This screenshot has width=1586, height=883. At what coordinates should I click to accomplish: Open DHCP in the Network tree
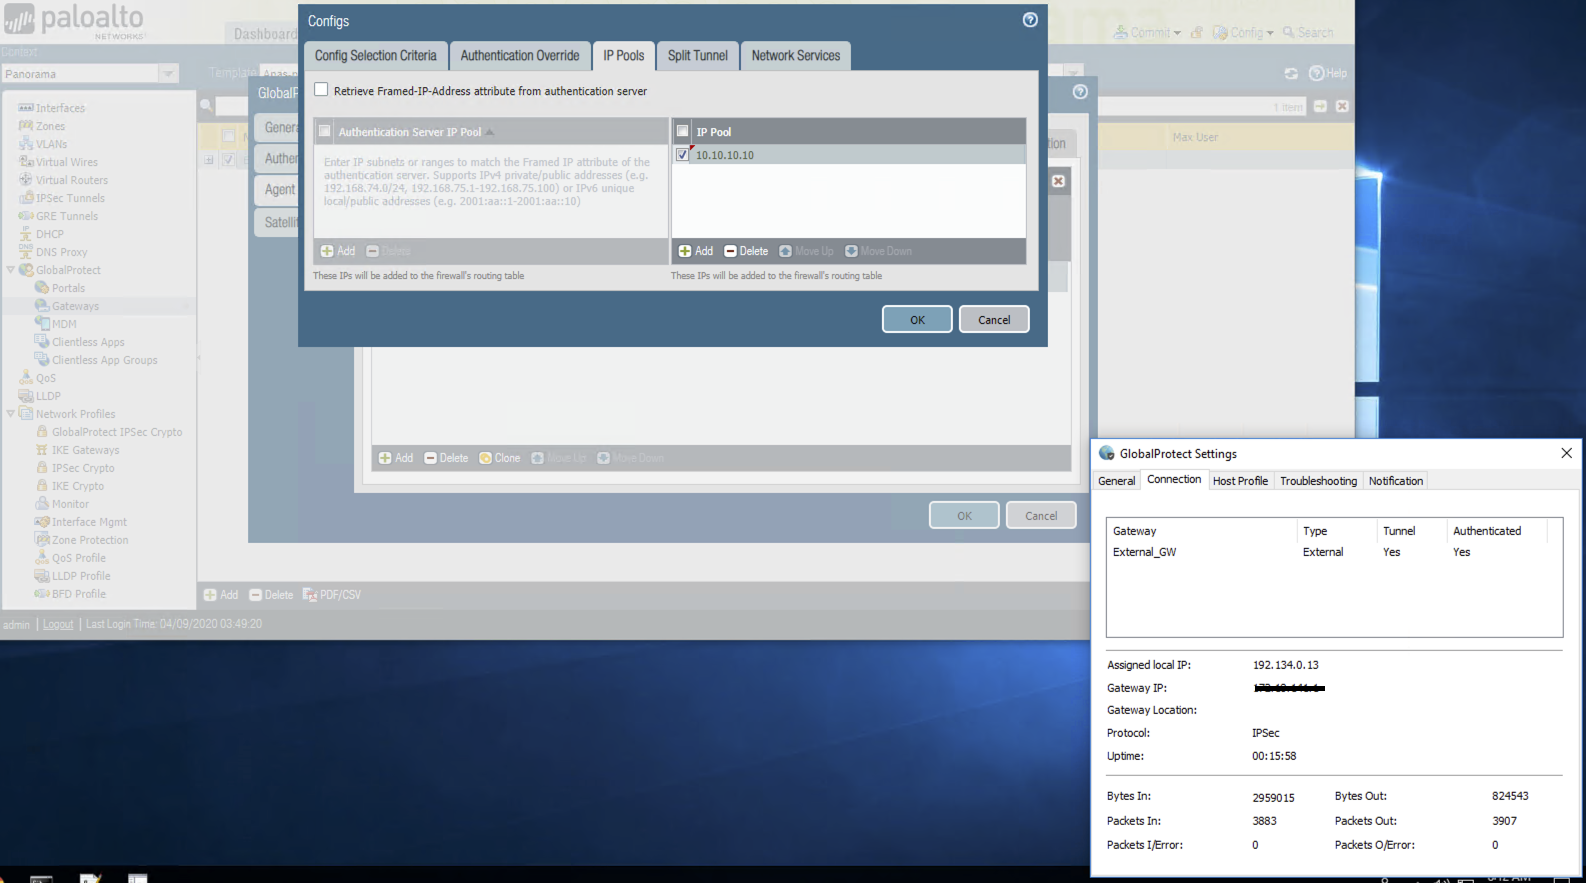[x=50, y=234]
